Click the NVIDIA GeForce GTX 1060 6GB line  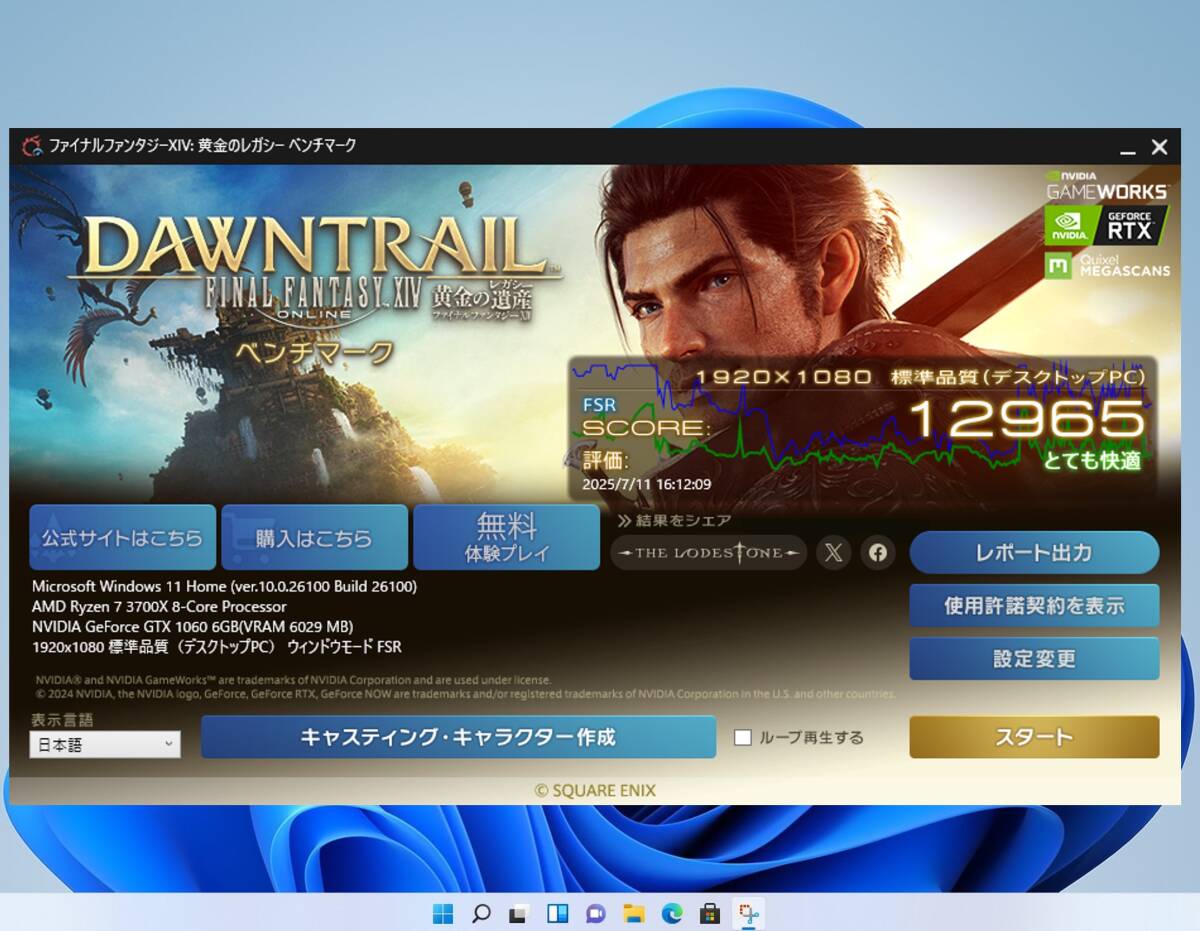(192, 627)
